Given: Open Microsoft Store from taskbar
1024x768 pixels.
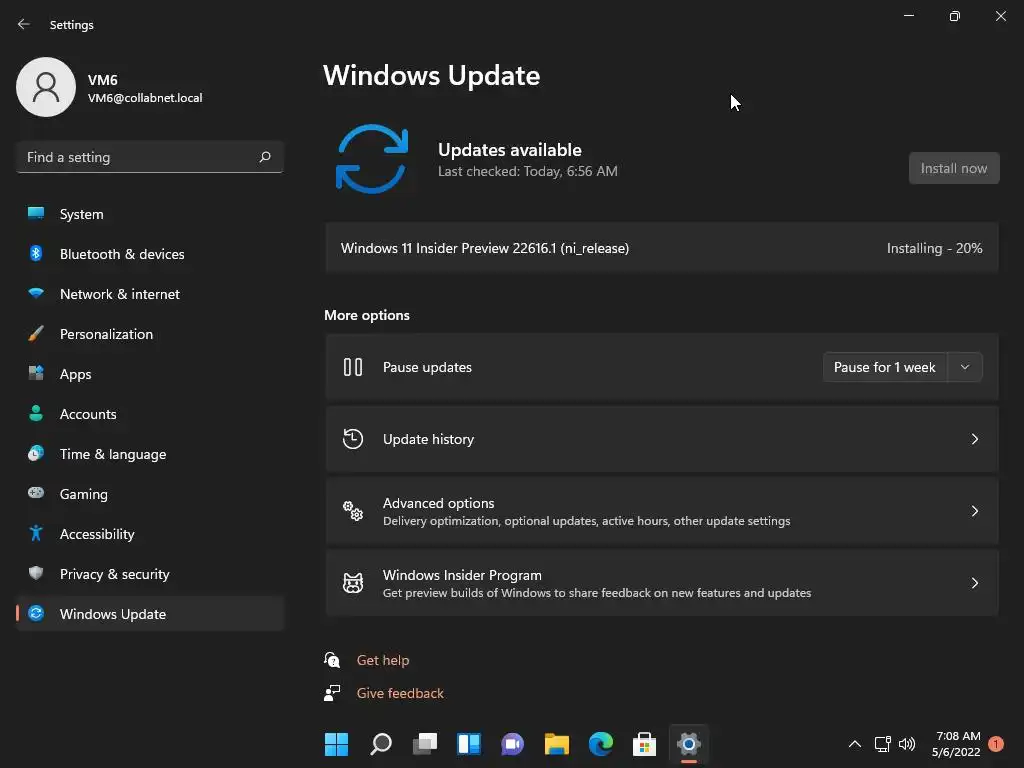Looking at the screenshot, I should click(x=645, y=744).
